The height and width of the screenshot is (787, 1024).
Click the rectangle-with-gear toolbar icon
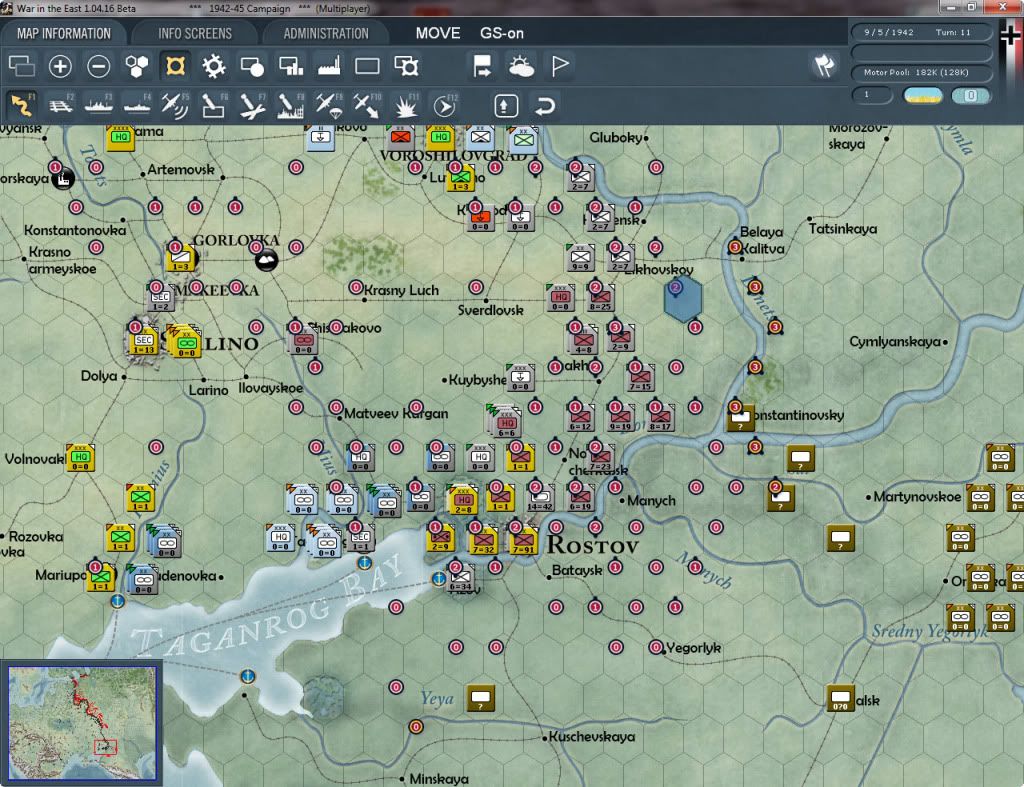tap(406, 66)
